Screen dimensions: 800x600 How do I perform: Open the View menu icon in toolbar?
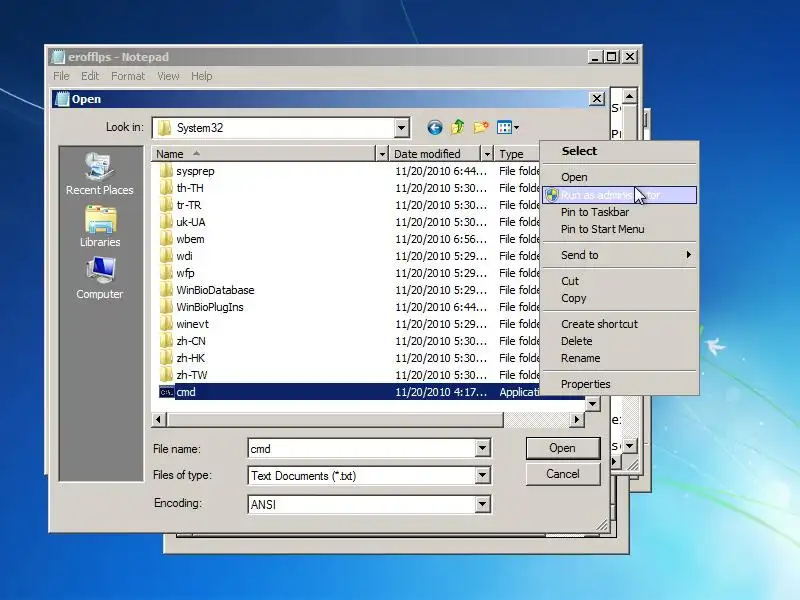(x=508, y=128)
